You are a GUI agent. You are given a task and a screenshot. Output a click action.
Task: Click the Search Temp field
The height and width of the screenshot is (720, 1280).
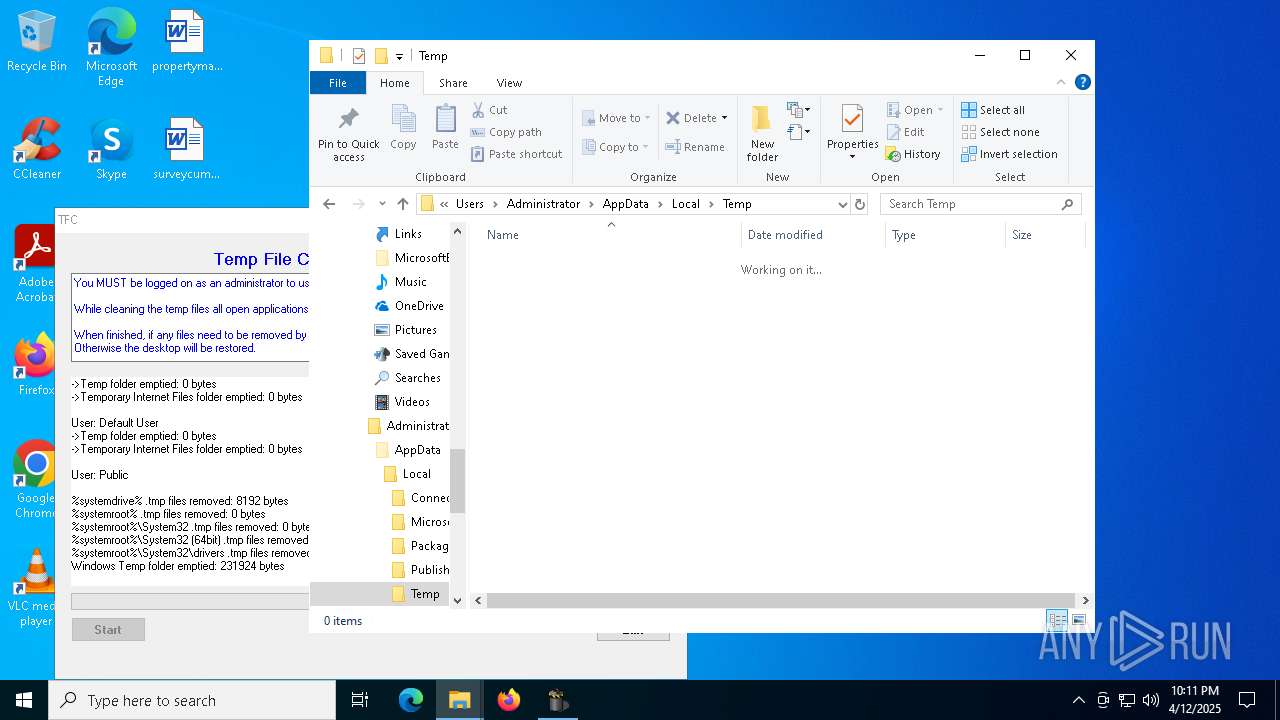pos(980,204)
